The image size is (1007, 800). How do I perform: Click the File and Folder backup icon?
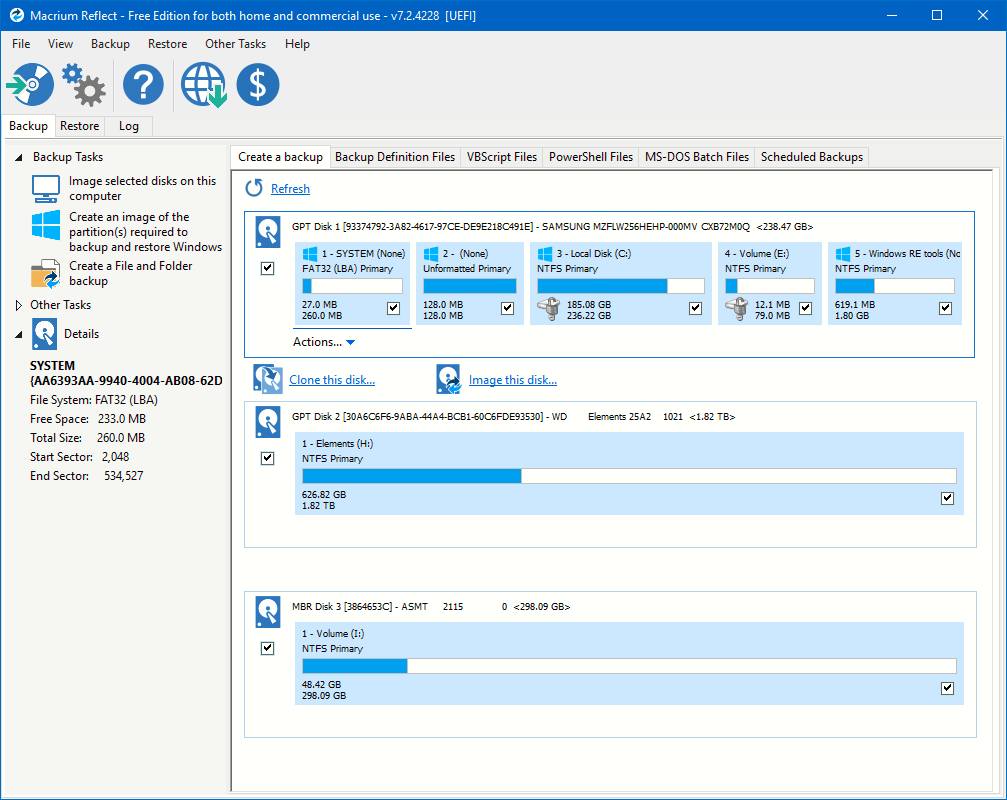46,274
